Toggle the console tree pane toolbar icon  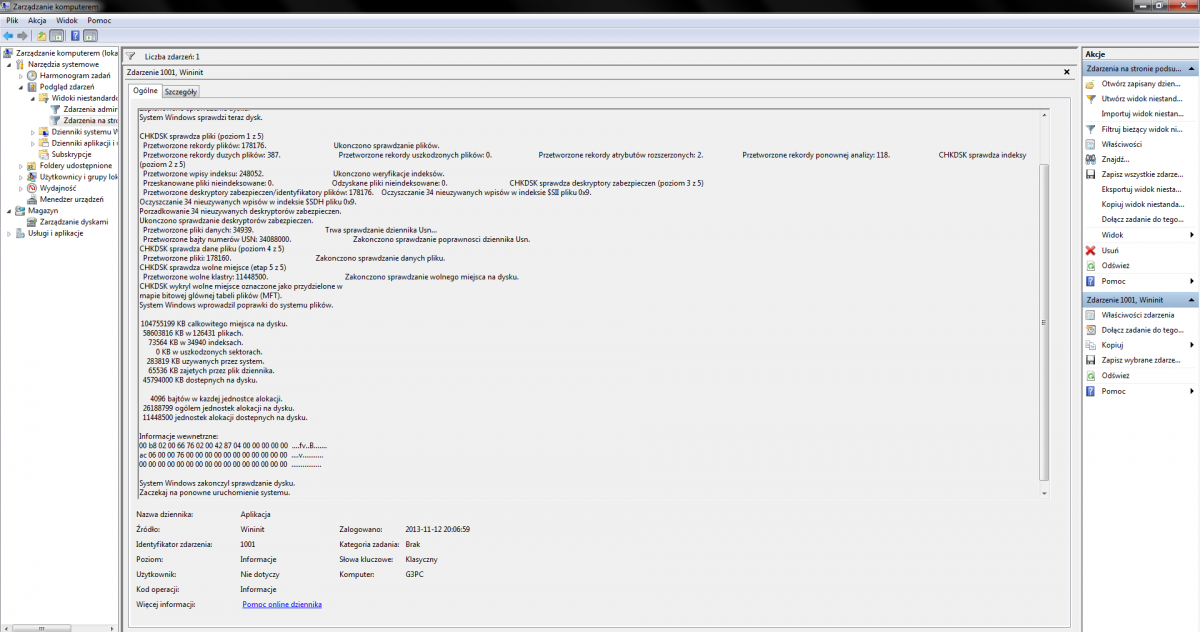[x=57, y=35]
